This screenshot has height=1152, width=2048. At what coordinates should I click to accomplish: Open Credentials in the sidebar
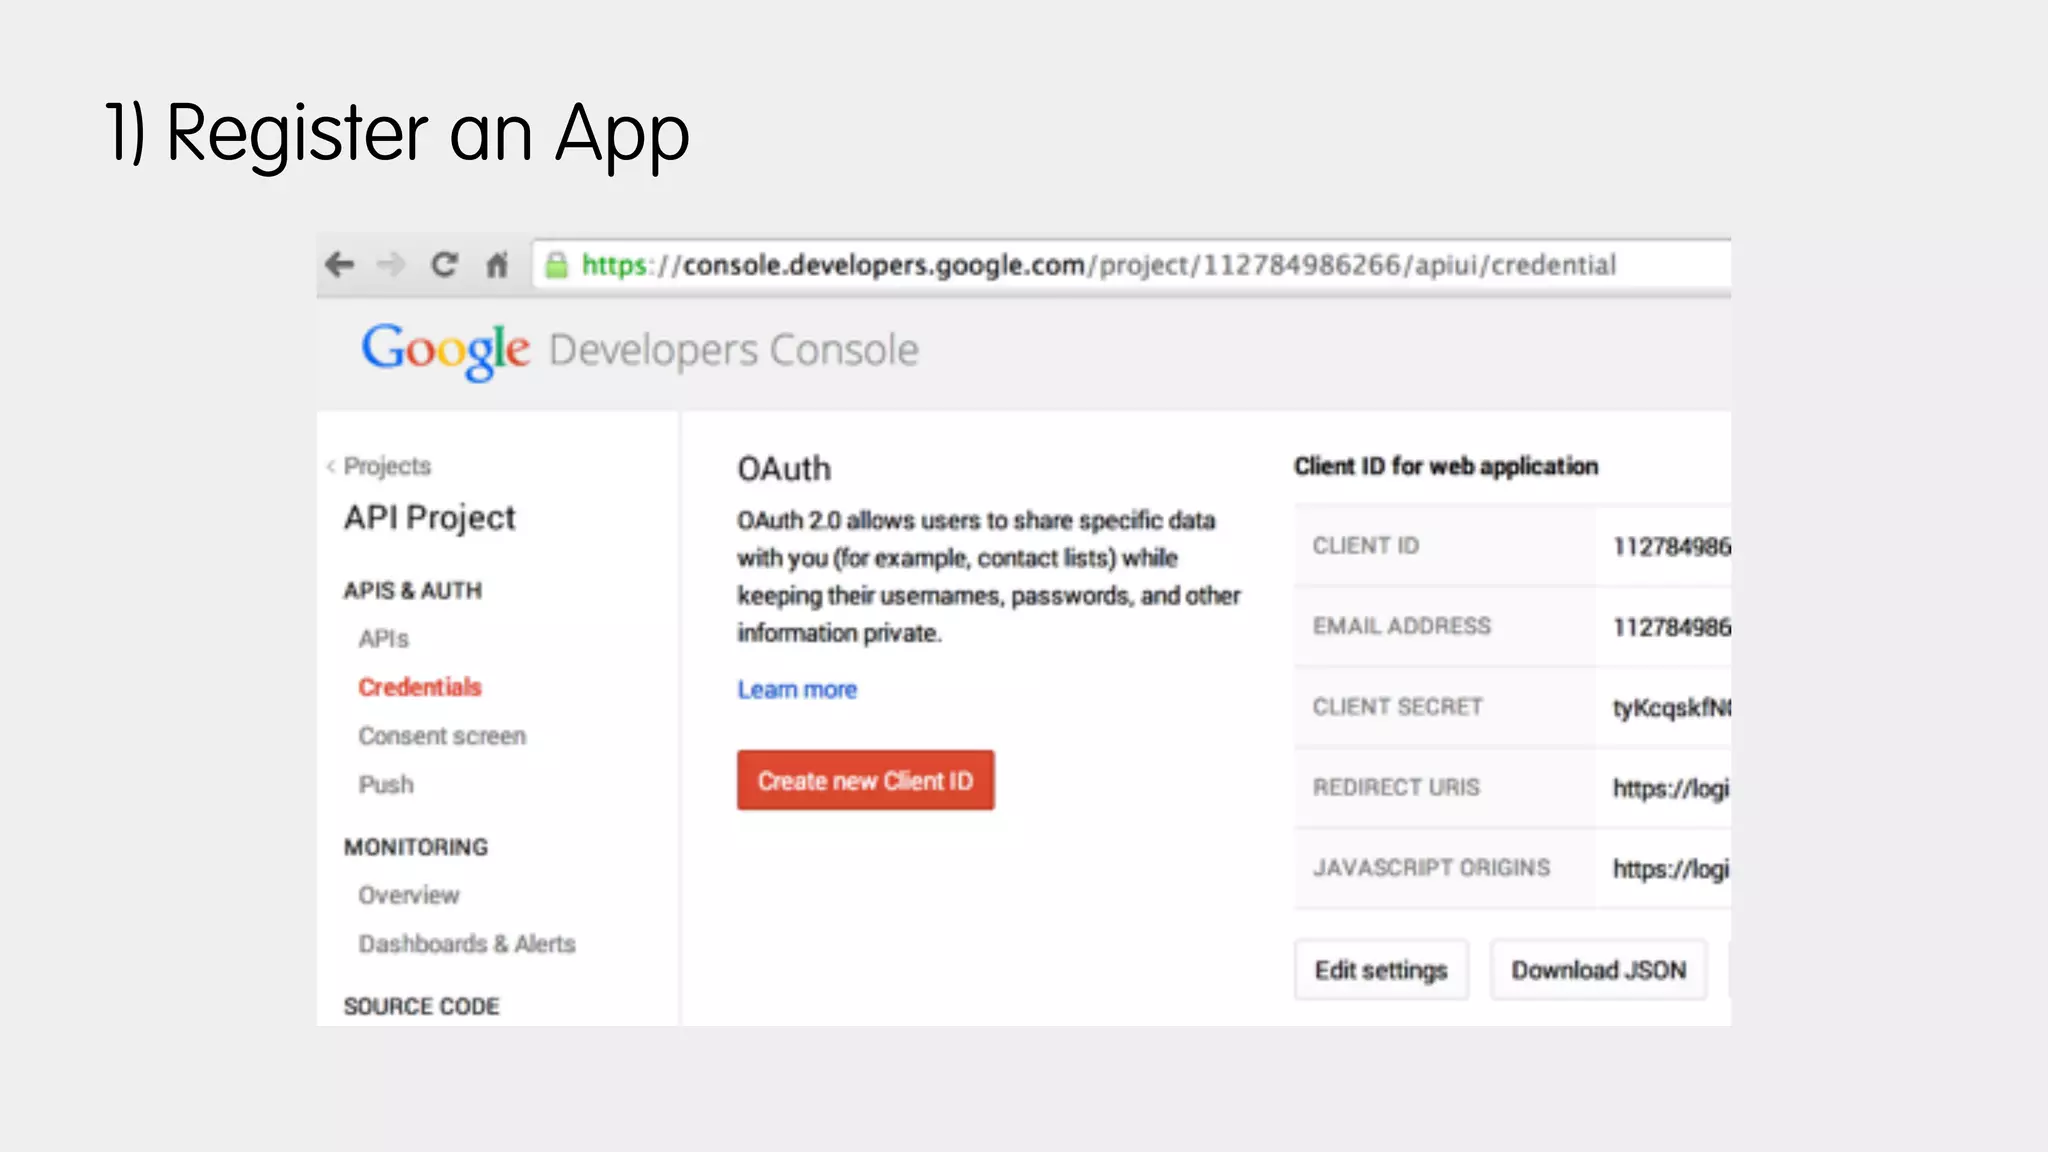point(419,687)
